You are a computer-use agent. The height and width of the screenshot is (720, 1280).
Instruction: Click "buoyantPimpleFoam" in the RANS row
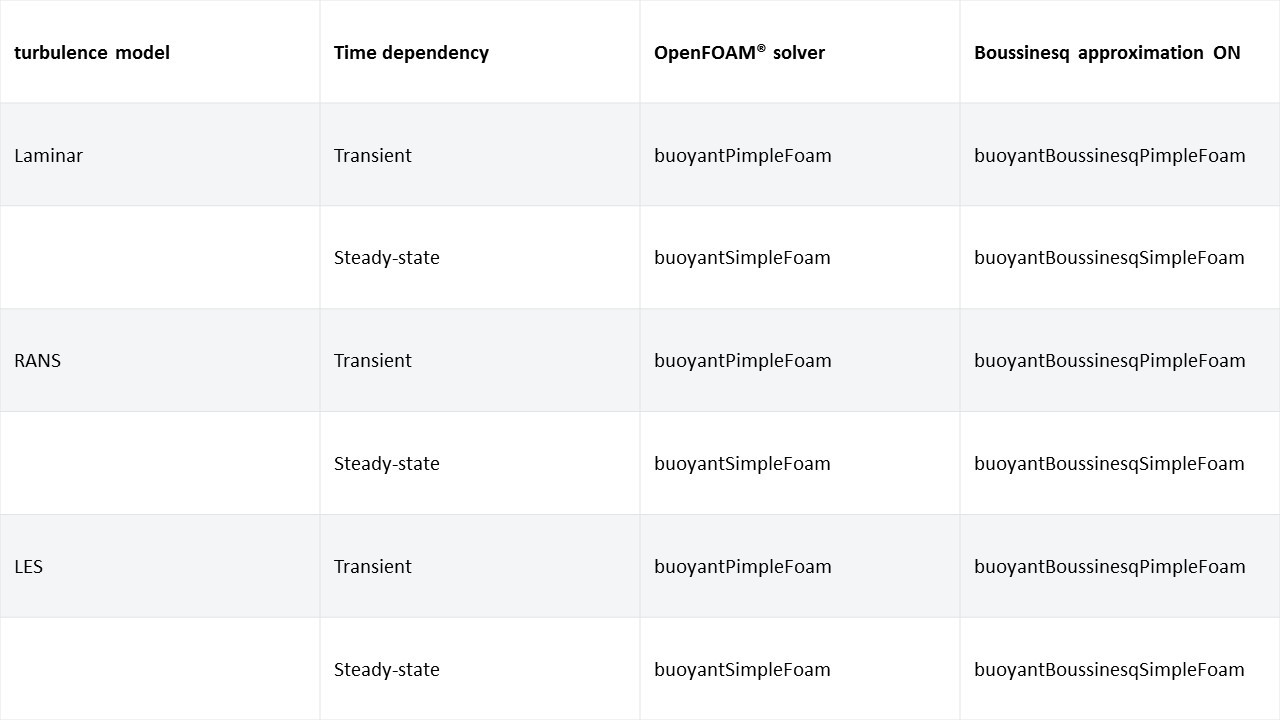[743, 361]
